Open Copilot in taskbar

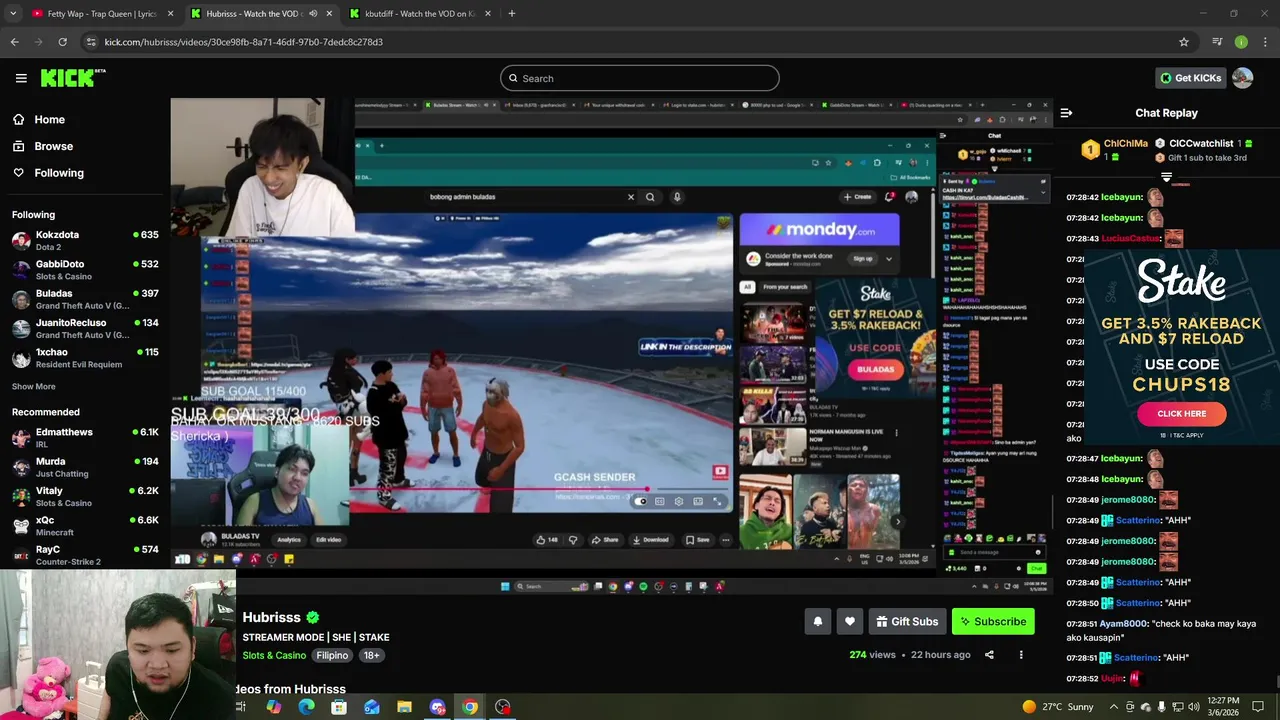[x=273, y=707]
